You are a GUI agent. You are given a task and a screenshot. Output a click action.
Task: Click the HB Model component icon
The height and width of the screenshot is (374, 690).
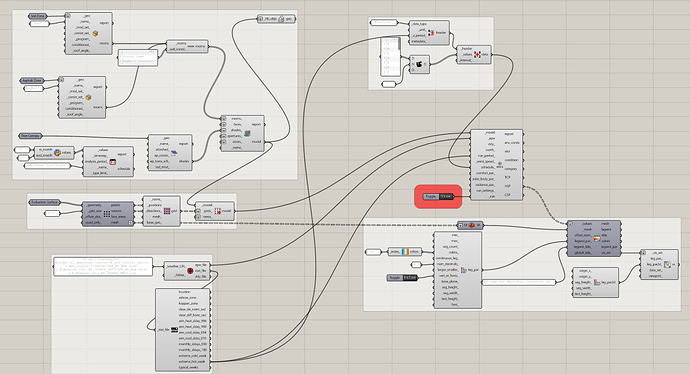click(247, 133)
